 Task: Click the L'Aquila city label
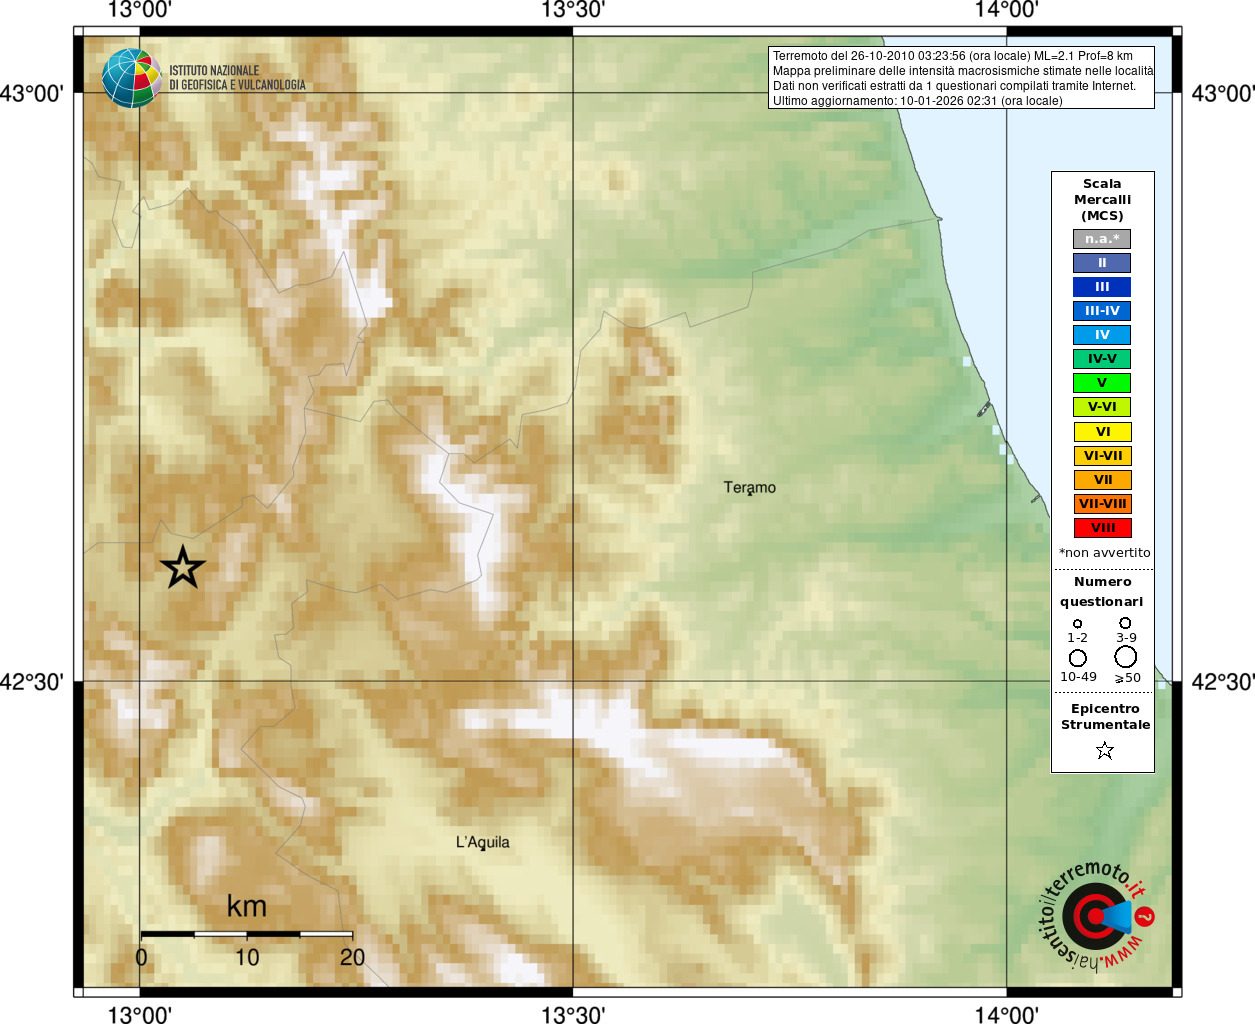click(483, 843)
